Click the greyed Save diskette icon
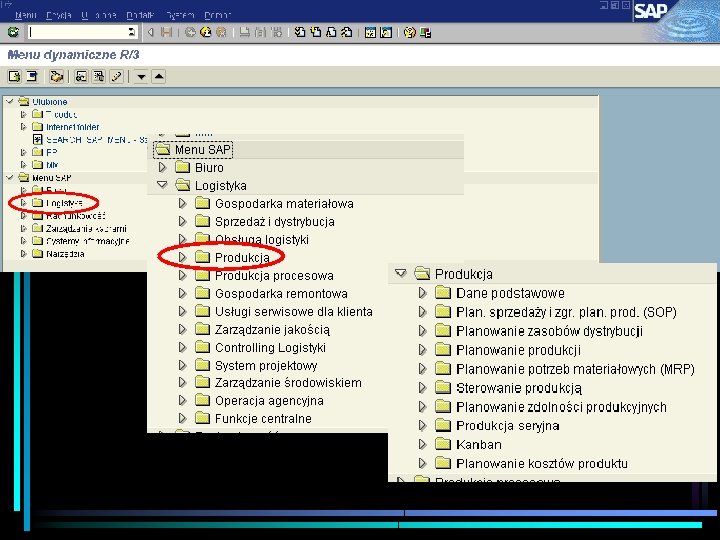Image resolution: width=720 pixels, height=540 pixels. (166, 32)
